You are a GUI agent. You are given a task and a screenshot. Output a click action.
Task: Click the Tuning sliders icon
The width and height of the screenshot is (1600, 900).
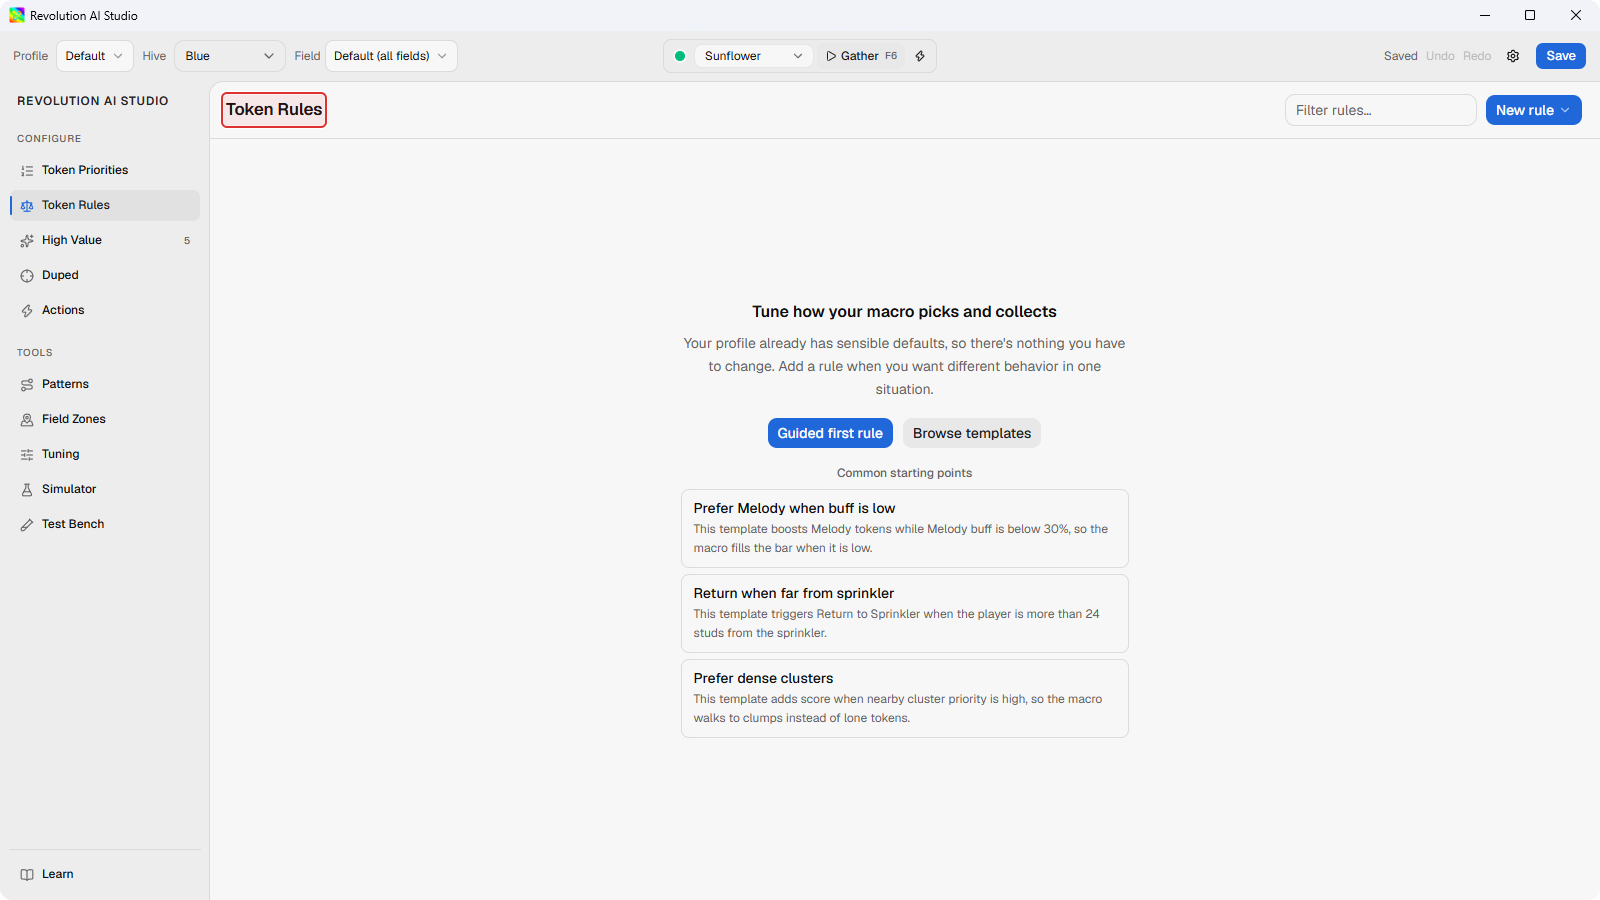coord(27,455)
